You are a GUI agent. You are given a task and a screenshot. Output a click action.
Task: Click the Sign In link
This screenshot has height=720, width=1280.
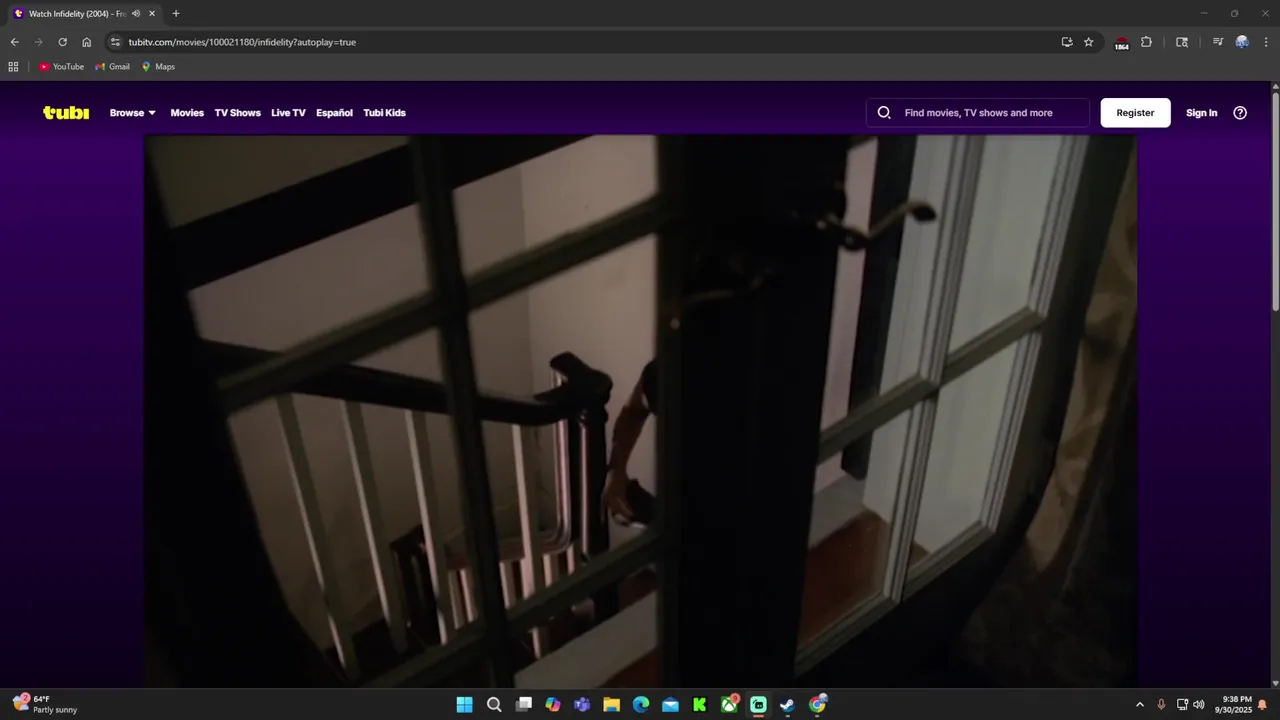point(1201,113)
